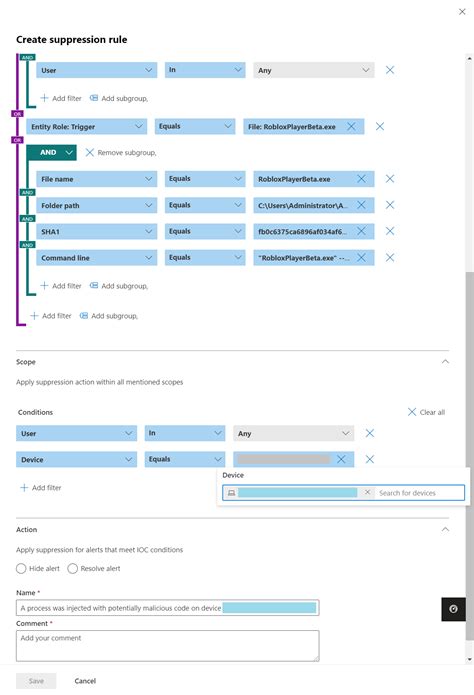Collapse the Action section

coord(445,529)
